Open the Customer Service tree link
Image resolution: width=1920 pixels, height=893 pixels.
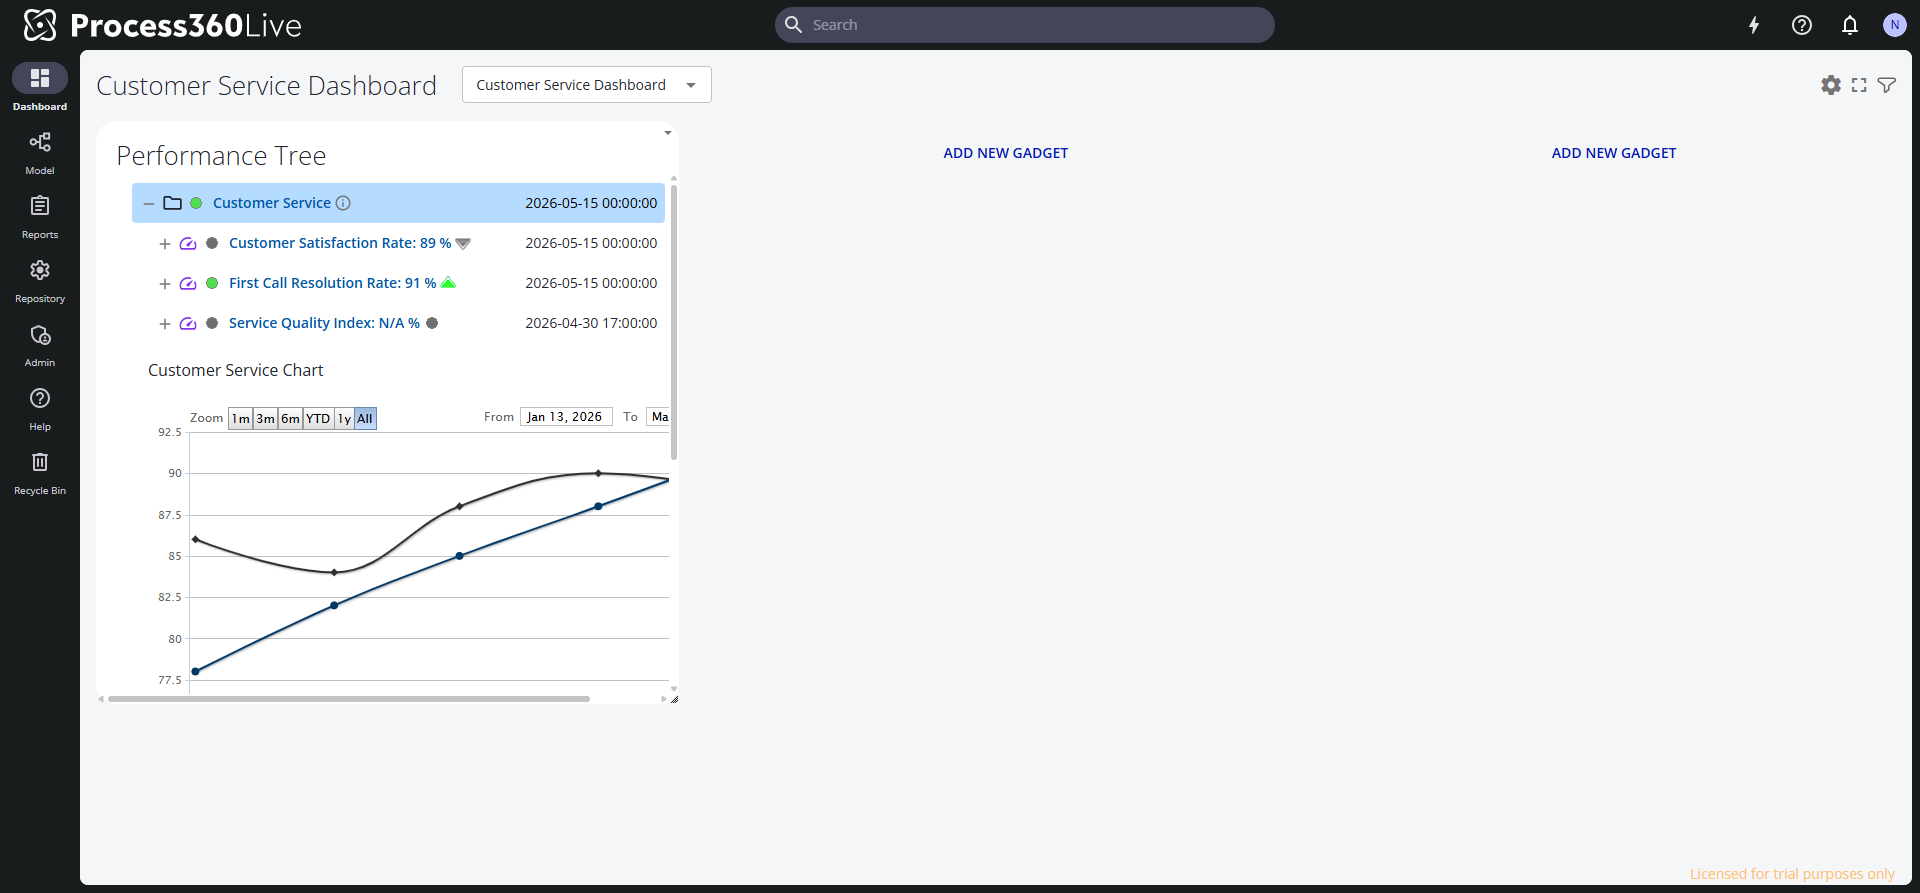272,203
